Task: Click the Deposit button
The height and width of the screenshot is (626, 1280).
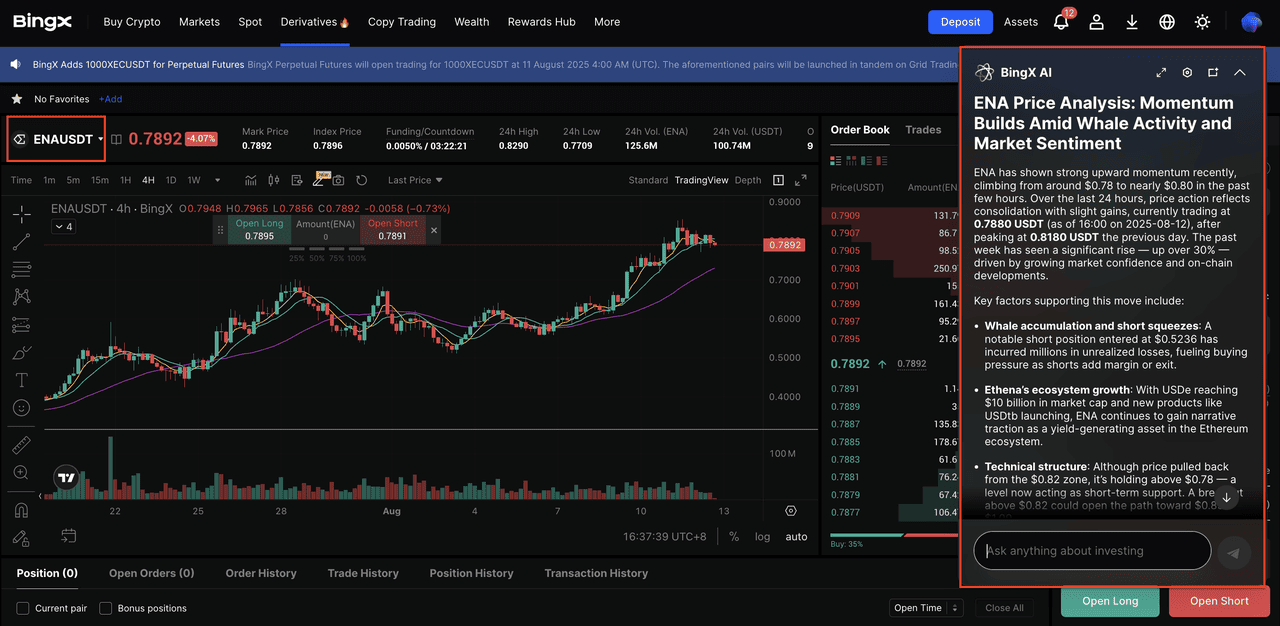Action: [960, 22]
